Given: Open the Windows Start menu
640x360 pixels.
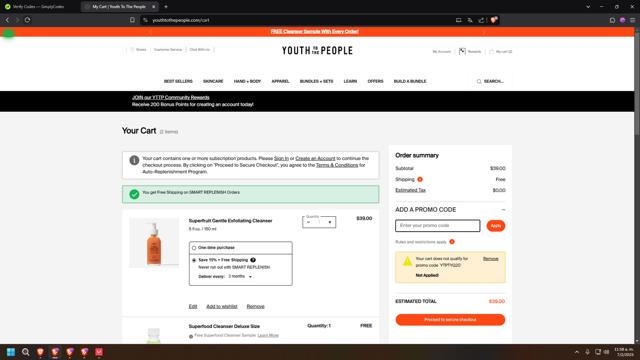Looking at the screenshot, I should click(11, 352).
